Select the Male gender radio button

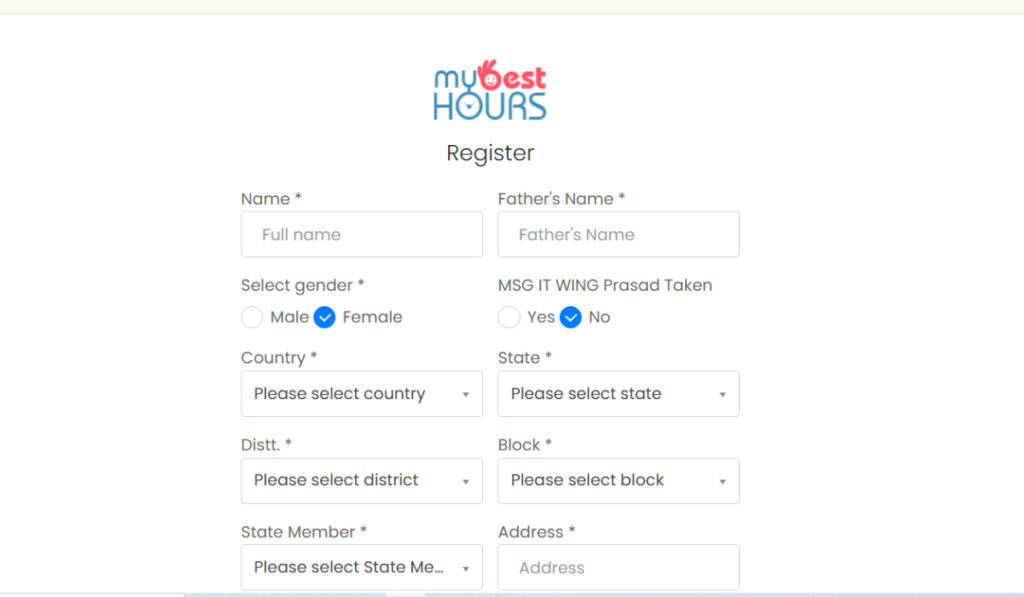click(x=252, y=317)
